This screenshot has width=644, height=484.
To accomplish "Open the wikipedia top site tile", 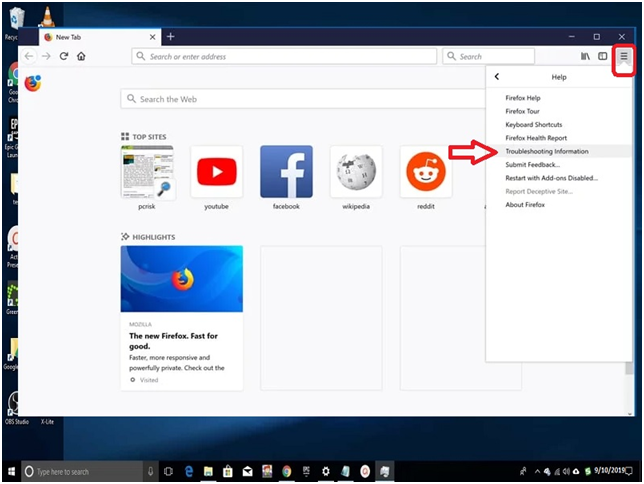I will click(356, 172).
